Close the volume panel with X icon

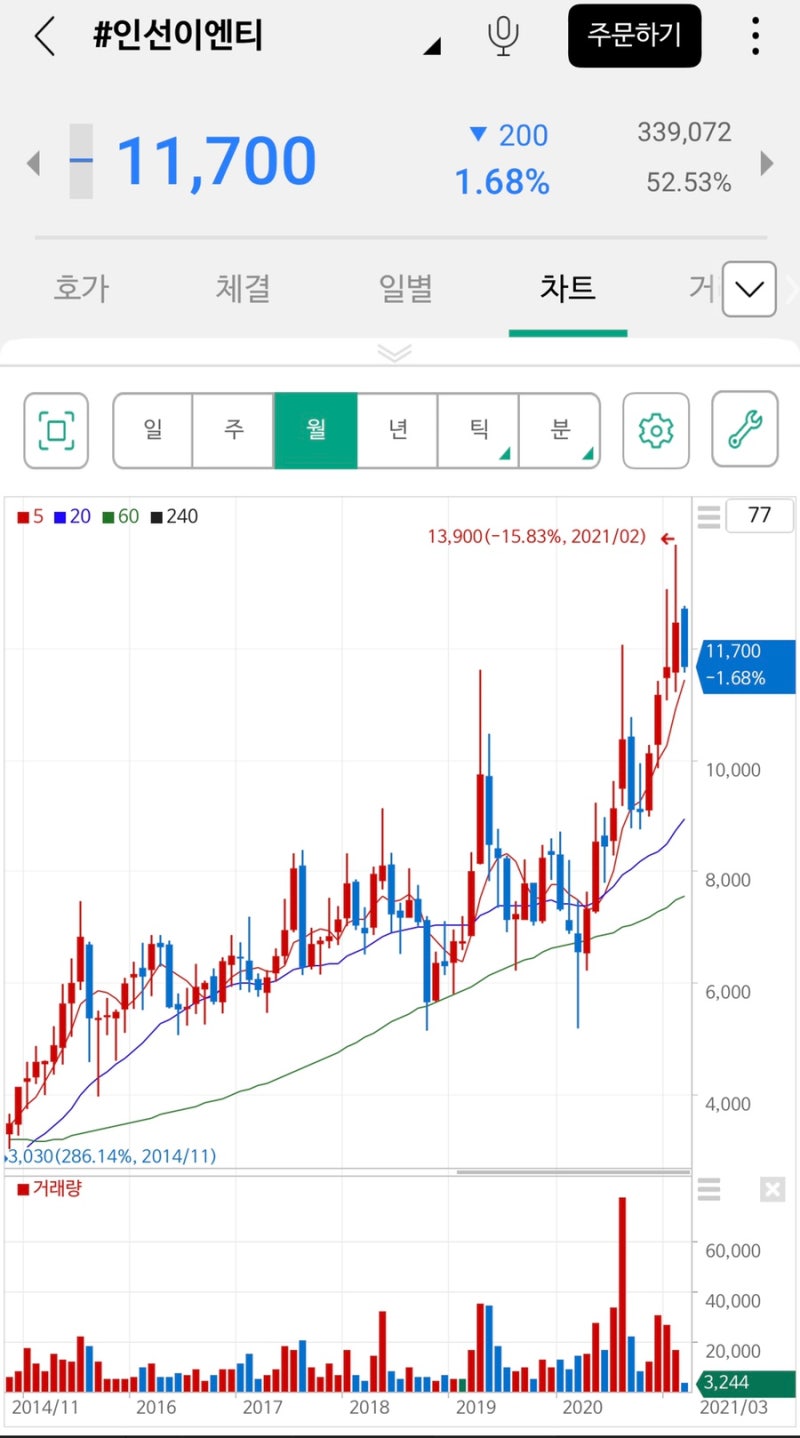[x=772, y=1190]
